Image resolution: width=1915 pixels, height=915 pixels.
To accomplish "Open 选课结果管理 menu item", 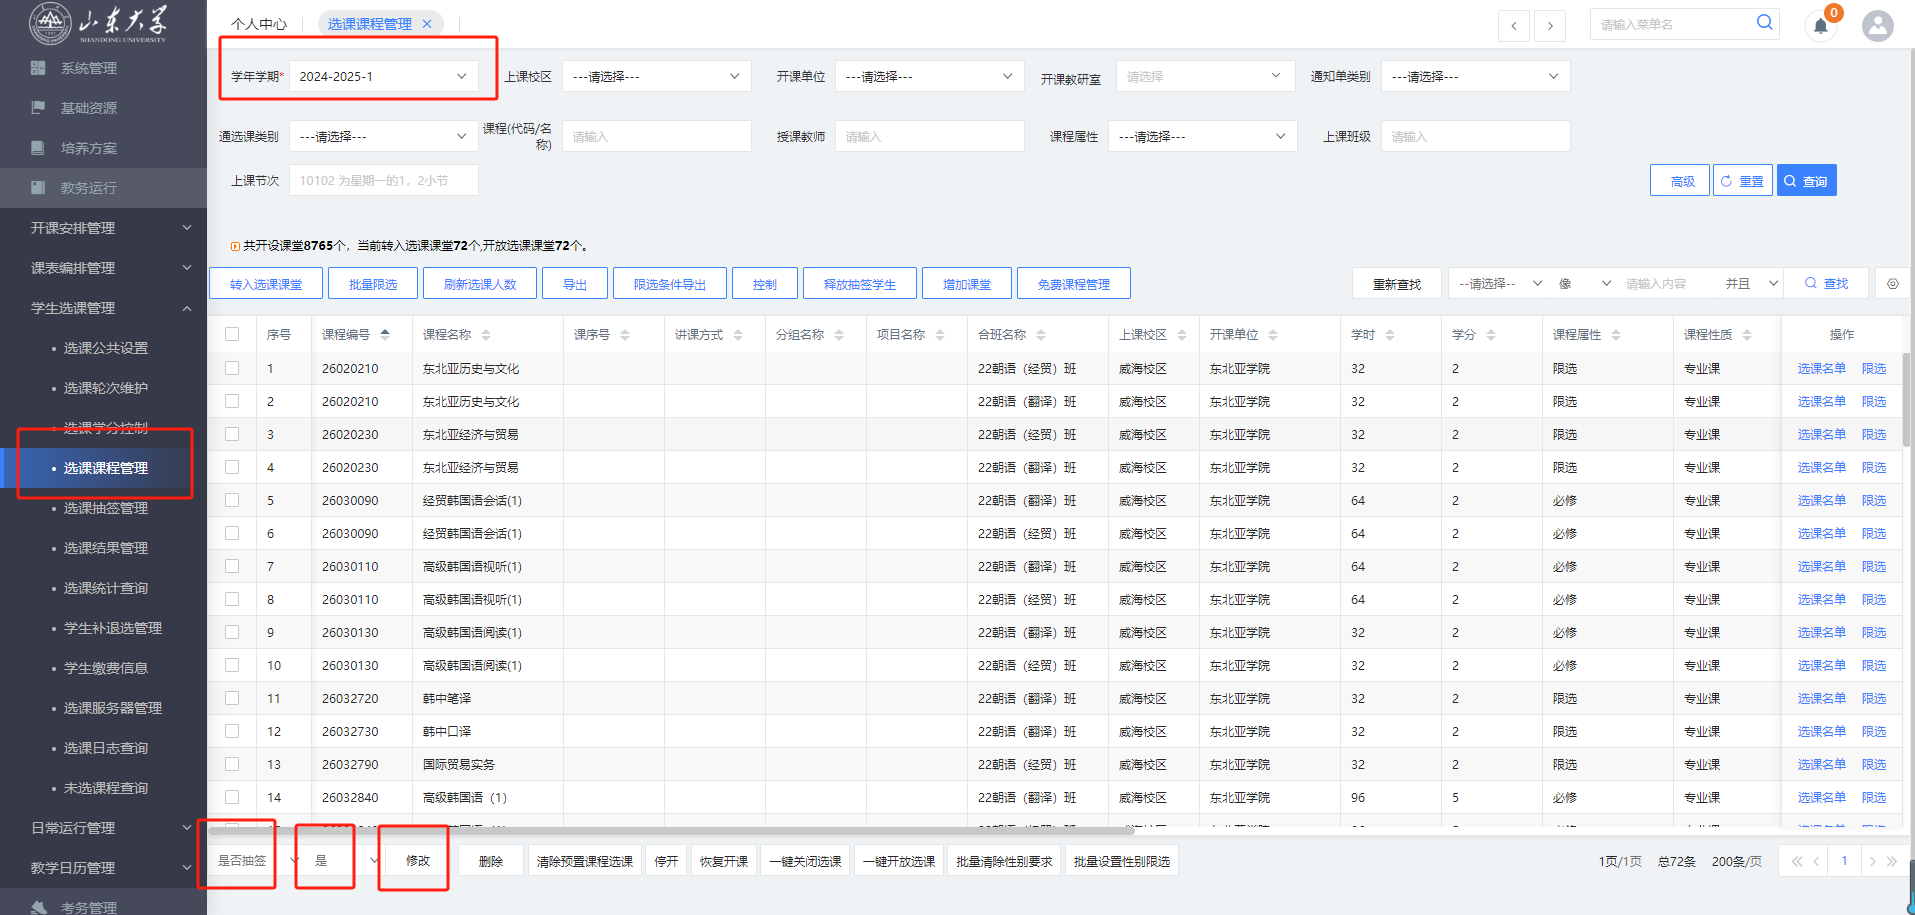I will pyautogui.click(x=105, y=548).
